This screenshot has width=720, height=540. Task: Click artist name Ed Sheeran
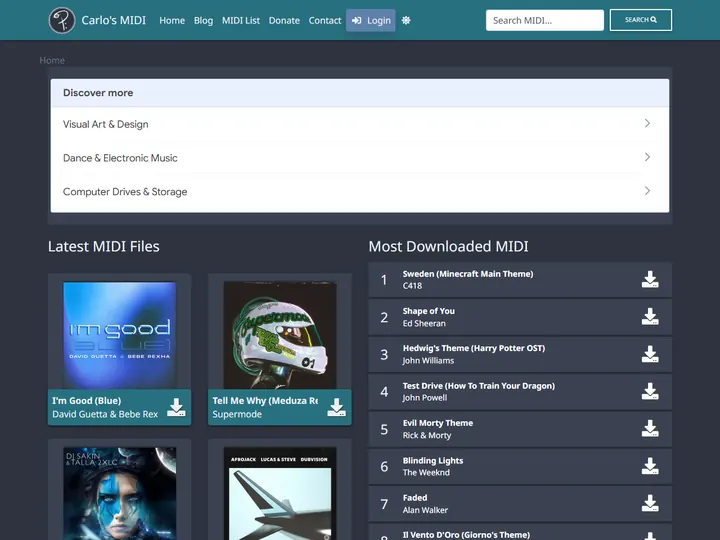424,323
